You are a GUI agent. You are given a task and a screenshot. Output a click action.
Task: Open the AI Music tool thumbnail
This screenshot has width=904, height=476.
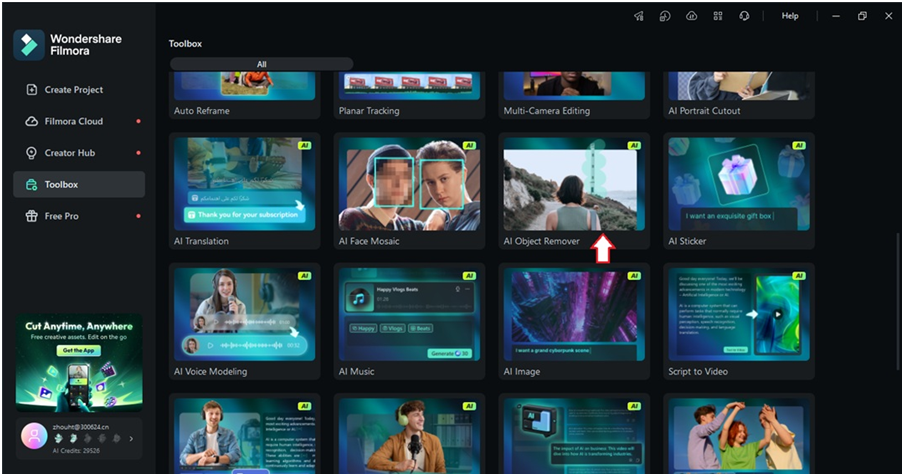[x=409, y=315]
